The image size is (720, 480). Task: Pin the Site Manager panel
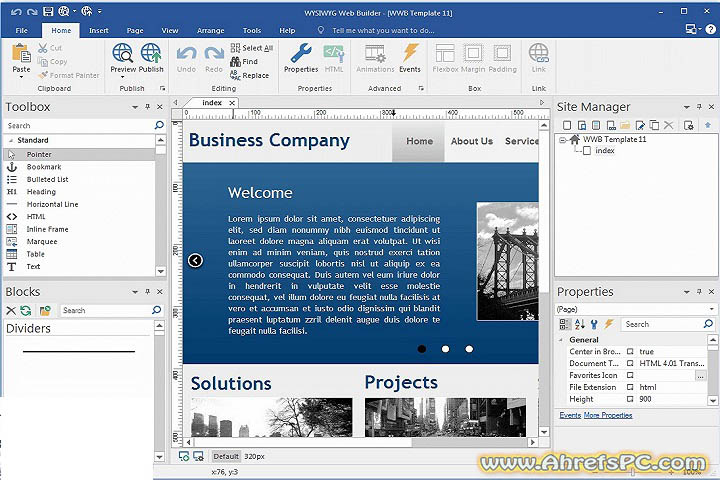pyautogui.click(x=699, y=107)
